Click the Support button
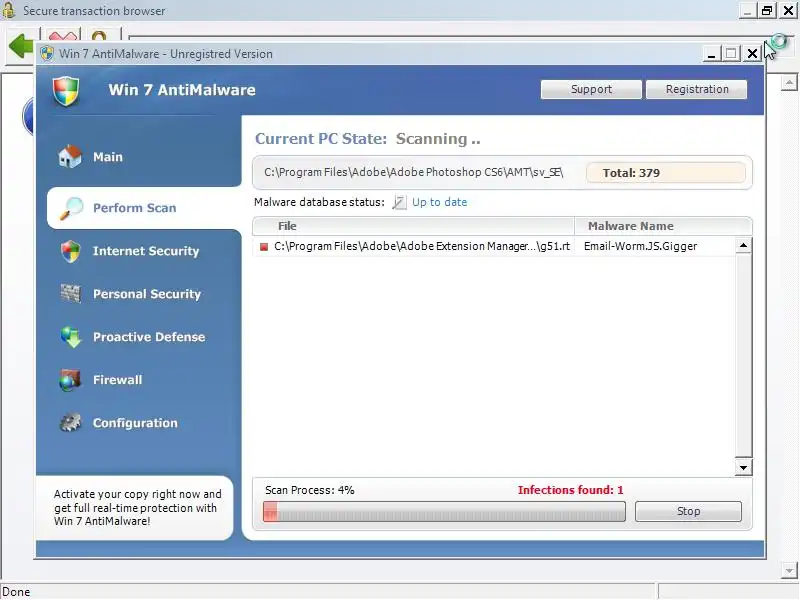Screen dimensions: 800x600 (591, 89)
